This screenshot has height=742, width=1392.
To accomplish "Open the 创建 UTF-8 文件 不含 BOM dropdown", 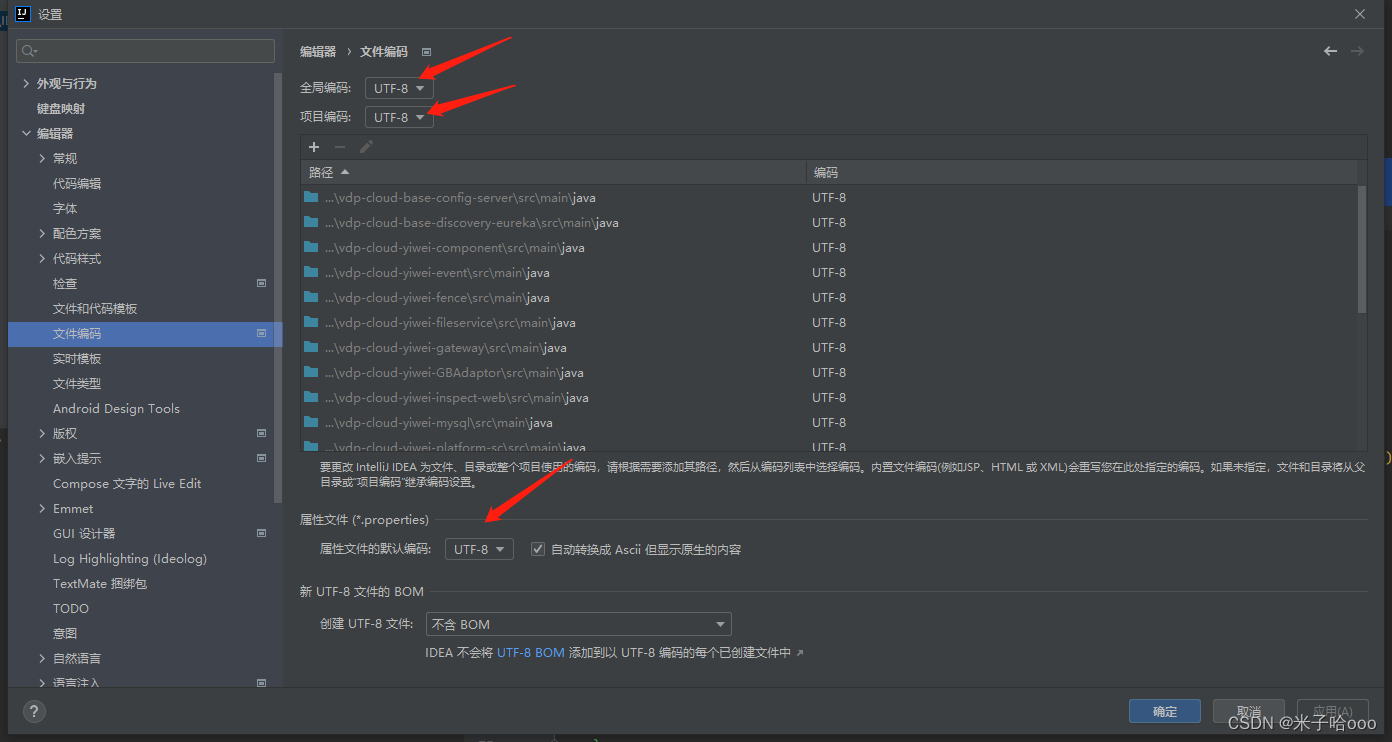I will point(579,624).
